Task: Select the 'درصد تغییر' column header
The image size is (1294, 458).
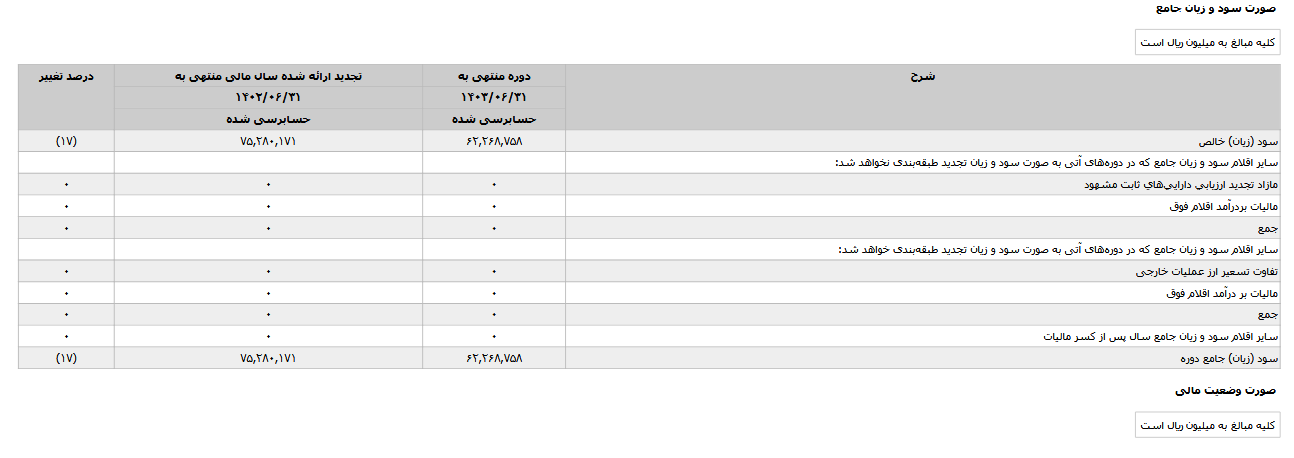Action: click(x=66, y=76)
